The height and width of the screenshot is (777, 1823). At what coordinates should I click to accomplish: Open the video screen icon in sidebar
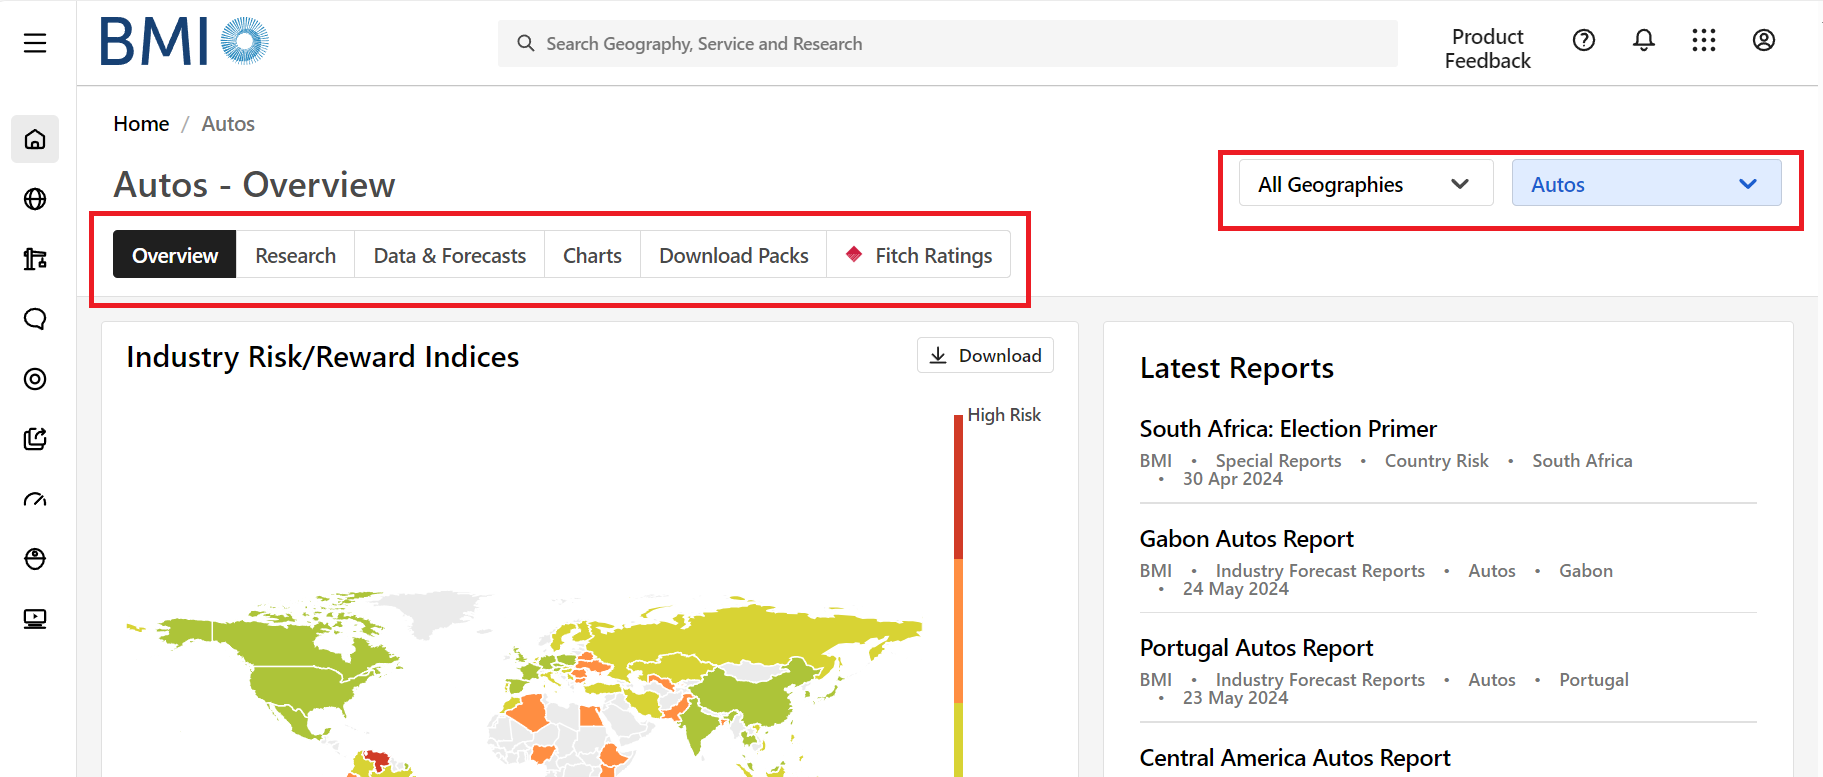tap(35, 619)
